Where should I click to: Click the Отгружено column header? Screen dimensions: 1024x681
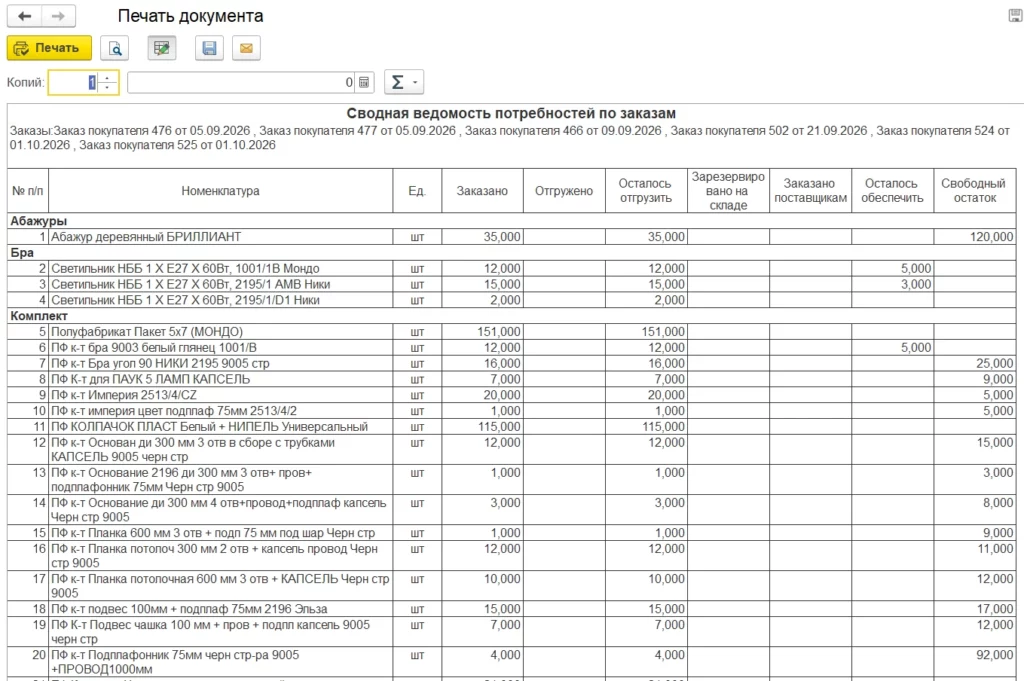pos(564,191)
